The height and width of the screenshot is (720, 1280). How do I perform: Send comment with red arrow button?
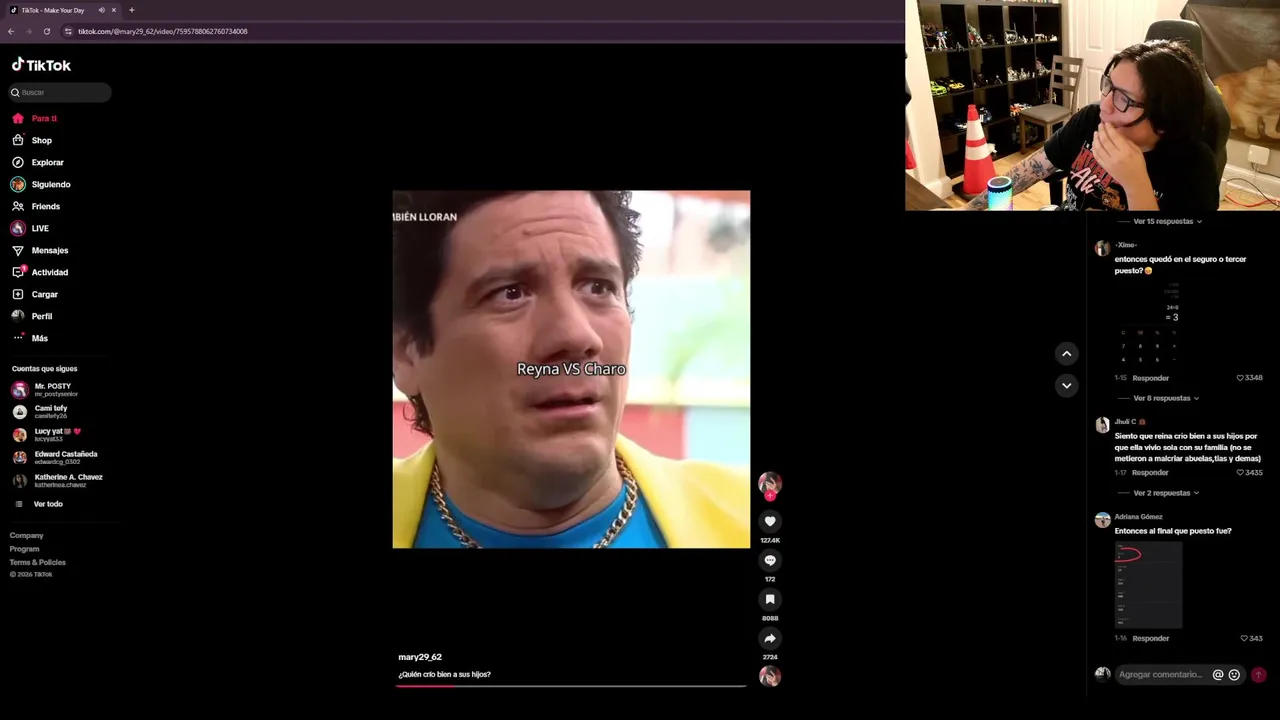coord(1258,675)
